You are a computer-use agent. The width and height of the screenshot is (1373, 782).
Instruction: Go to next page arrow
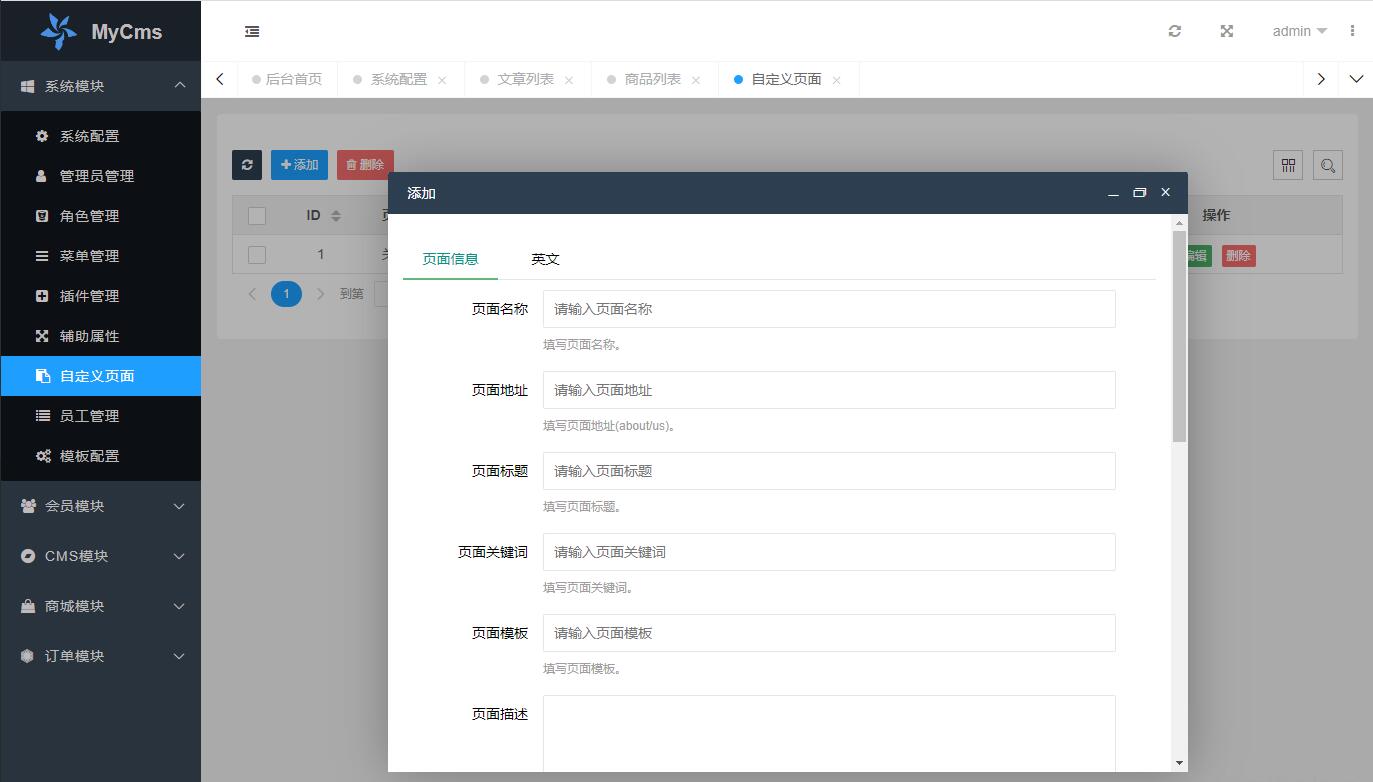(x=320, y=293)
